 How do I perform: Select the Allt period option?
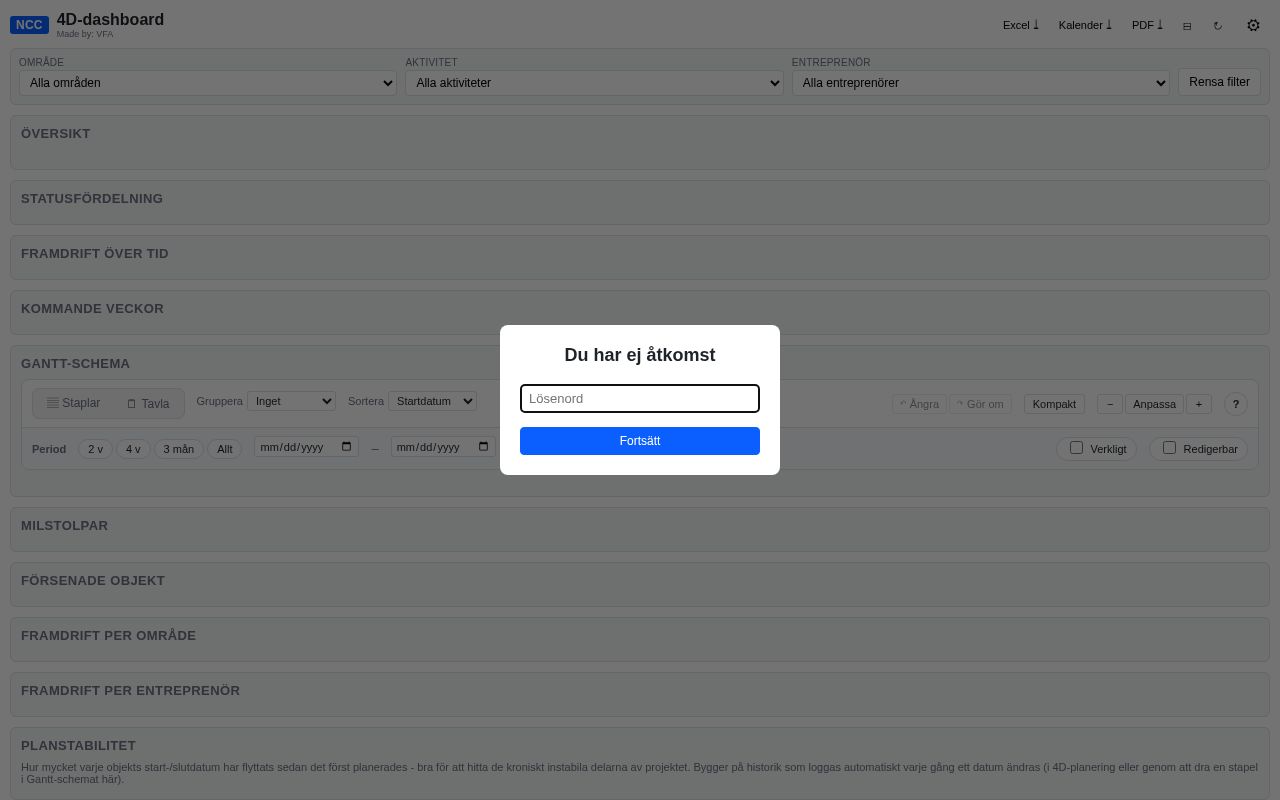point(224,449)
